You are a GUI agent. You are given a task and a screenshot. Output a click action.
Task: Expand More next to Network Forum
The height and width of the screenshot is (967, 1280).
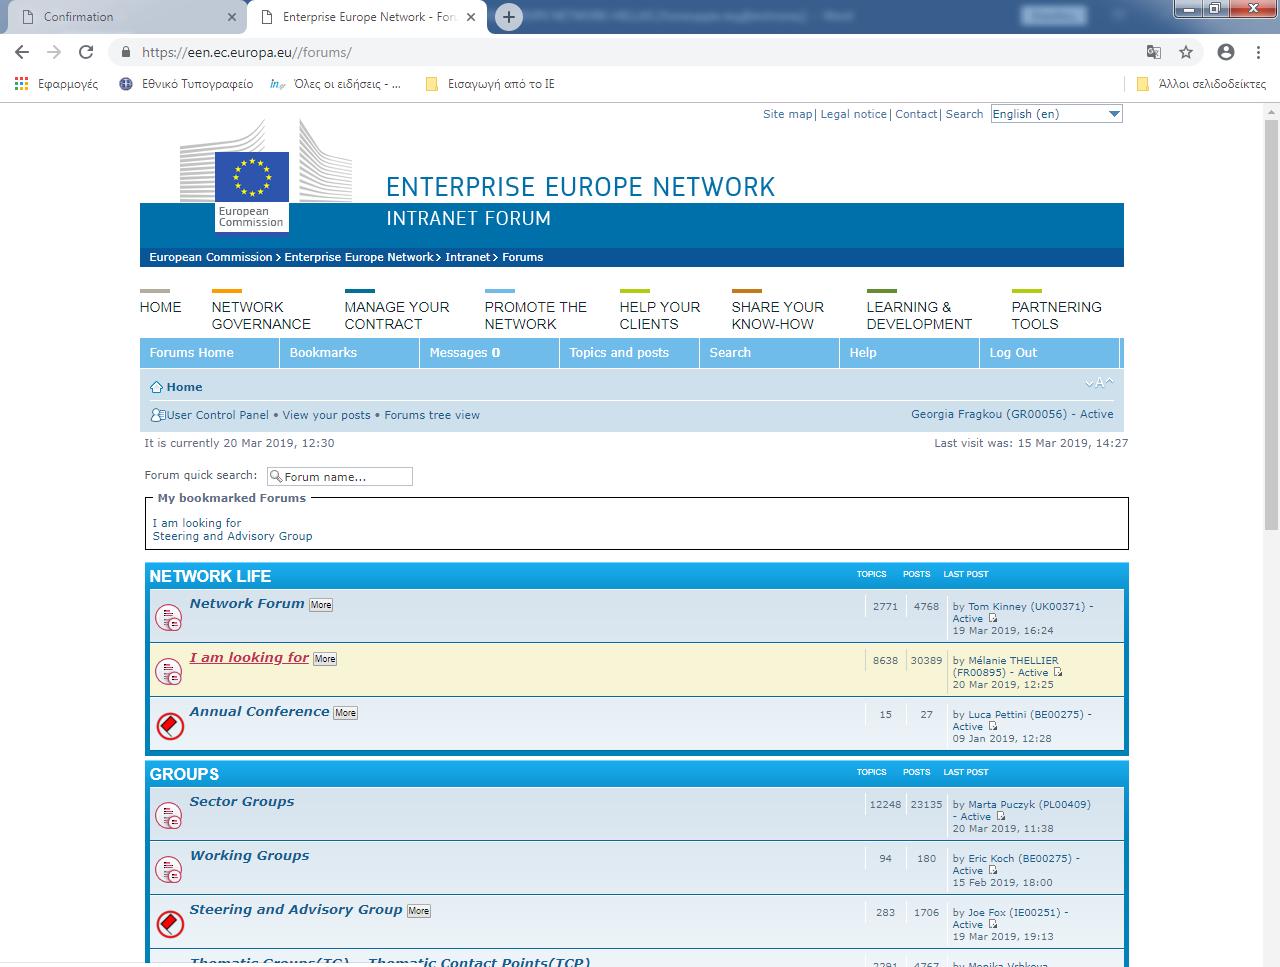click(321, 605)
